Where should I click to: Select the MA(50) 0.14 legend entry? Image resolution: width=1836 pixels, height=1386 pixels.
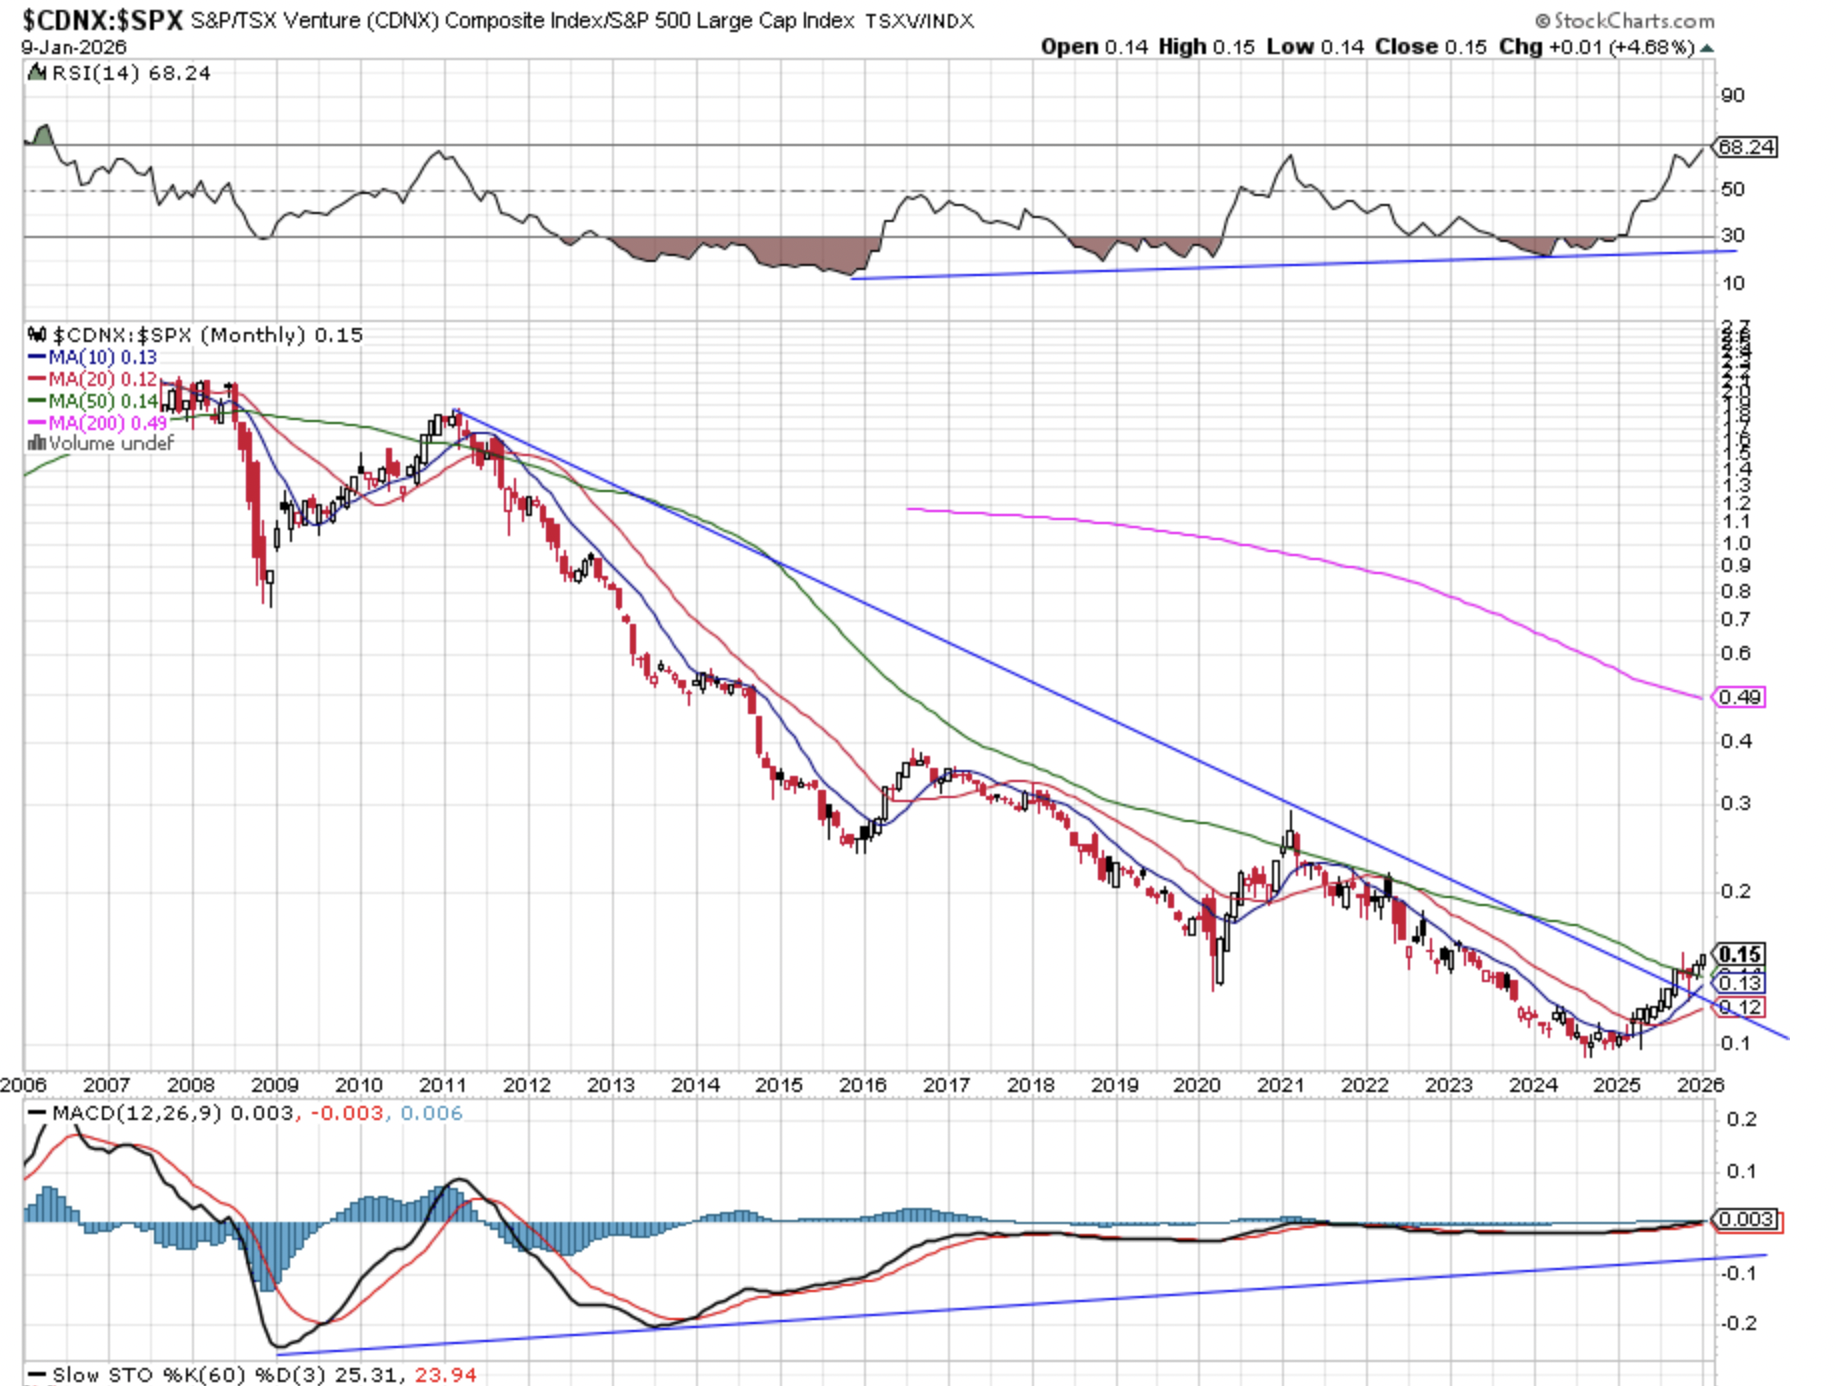102,401
